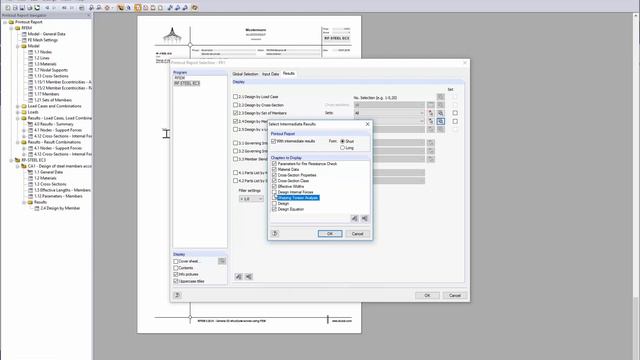
Task: Expand Load Cases and Combinations folder
Action: click(x=18, y=106)
